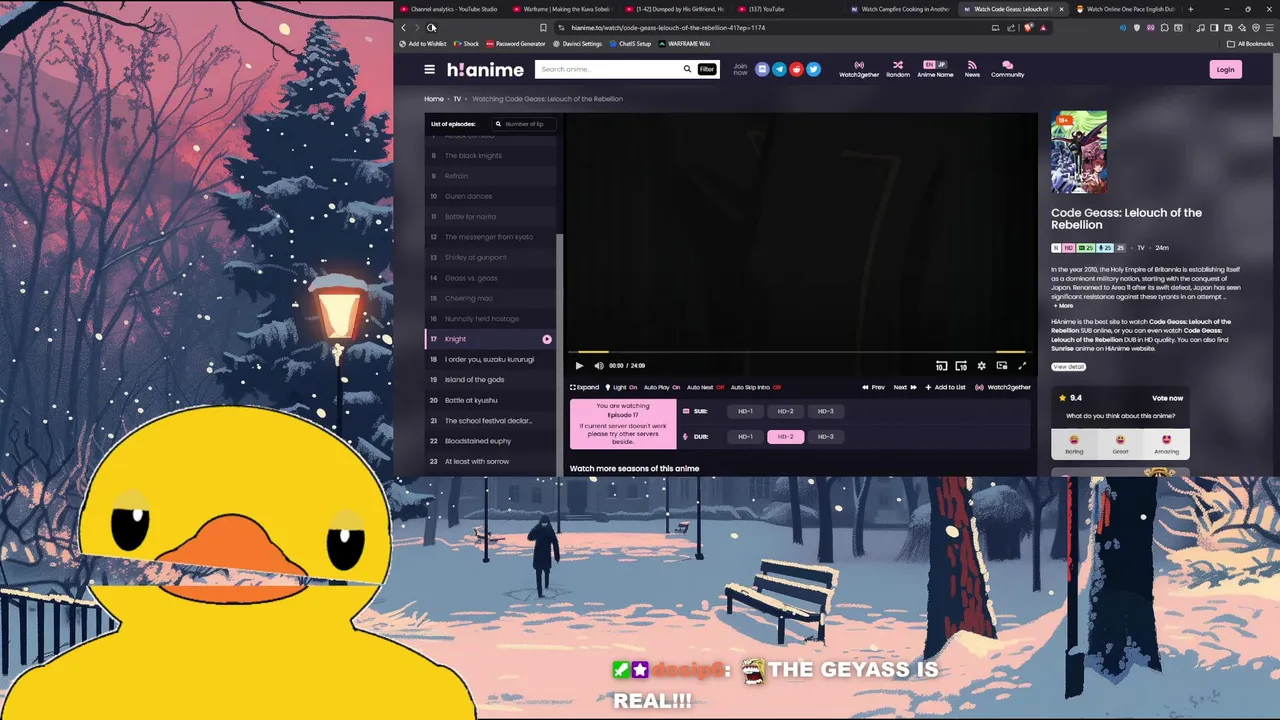The height and width of the screenshot is (720, 1280).
Task: Open Watch2gether from the header
Action: [x=859, y=69]
